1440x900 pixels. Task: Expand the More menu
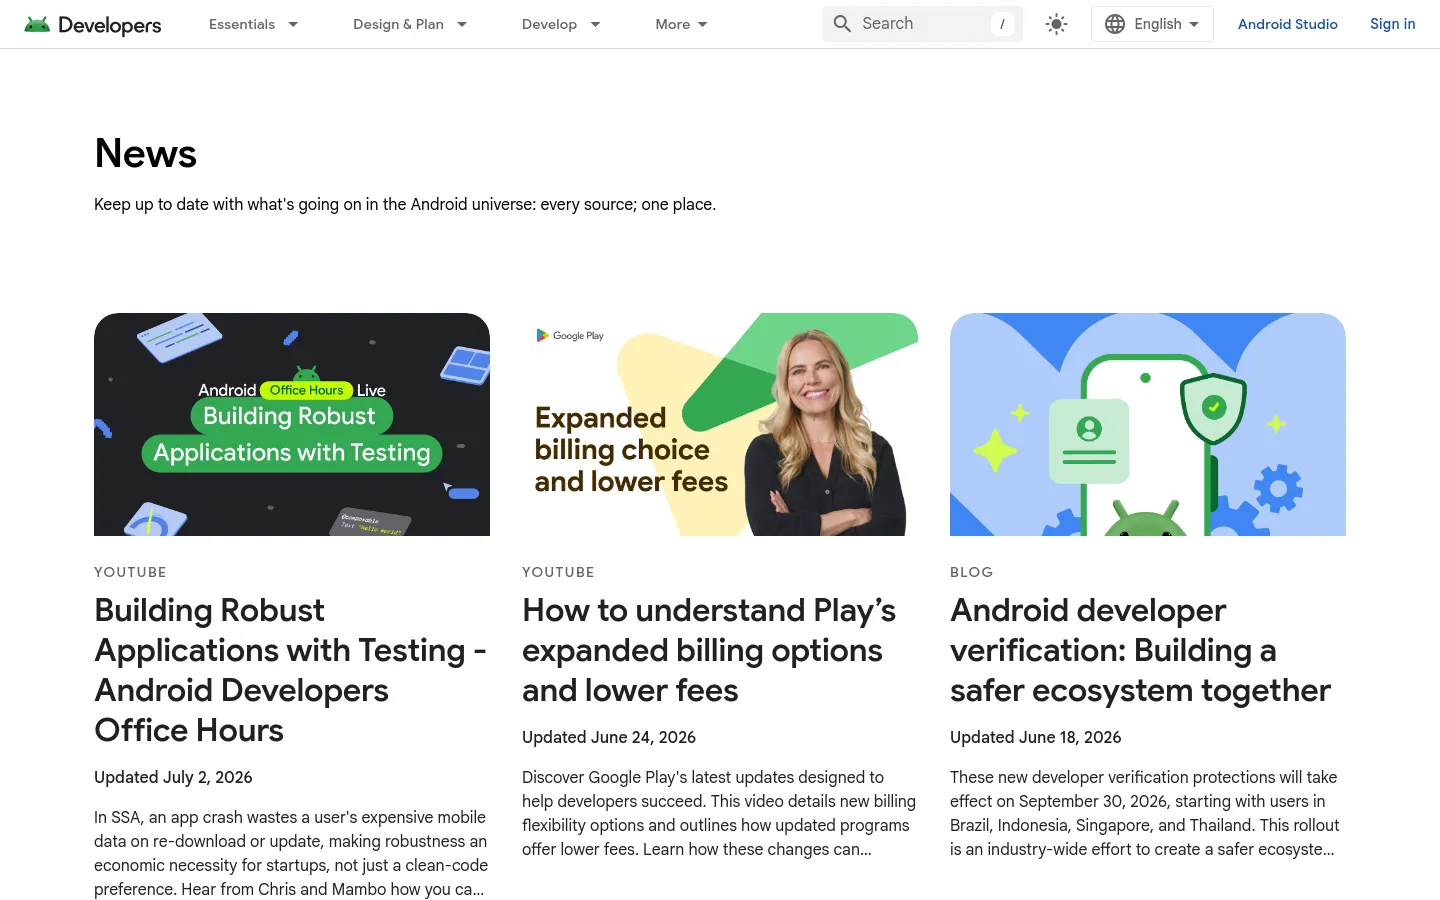click(681, 24)
